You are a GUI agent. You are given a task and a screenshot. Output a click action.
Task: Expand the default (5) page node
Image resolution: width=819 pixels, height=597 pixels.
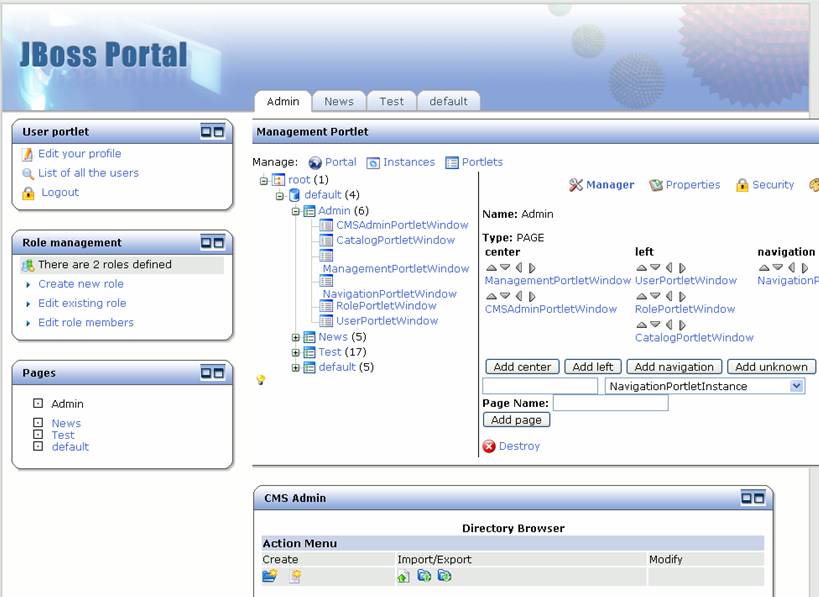pyautogui.click(x=296, y=368)
